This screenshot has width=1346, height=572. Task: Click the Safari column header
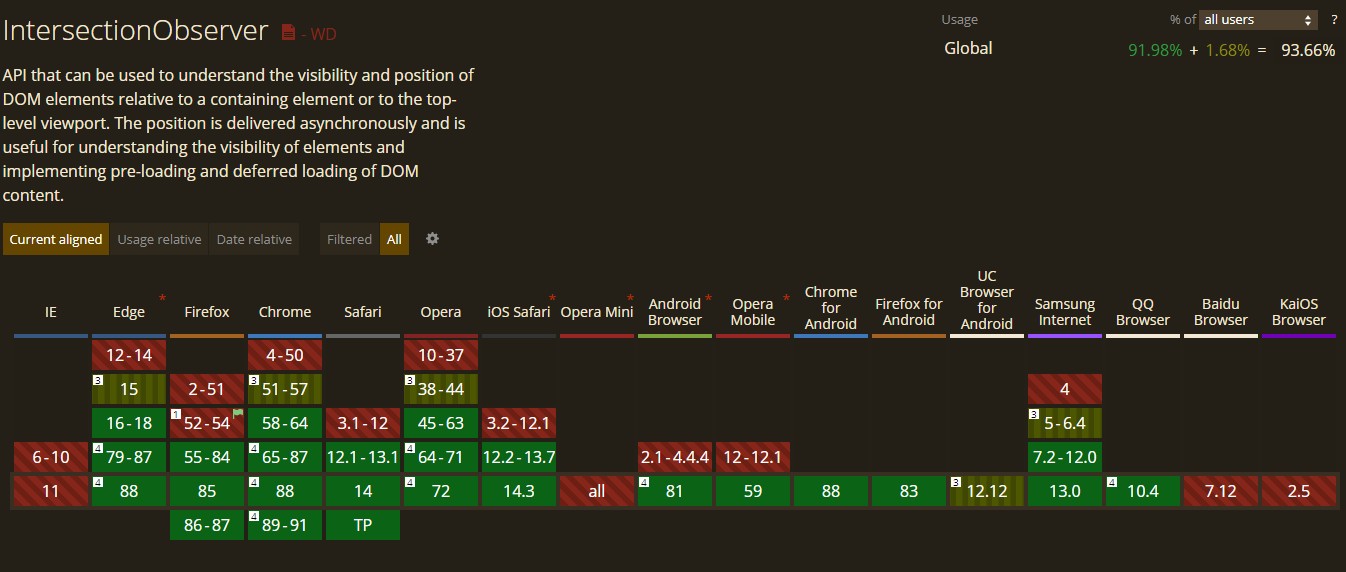tap(363, 312)
